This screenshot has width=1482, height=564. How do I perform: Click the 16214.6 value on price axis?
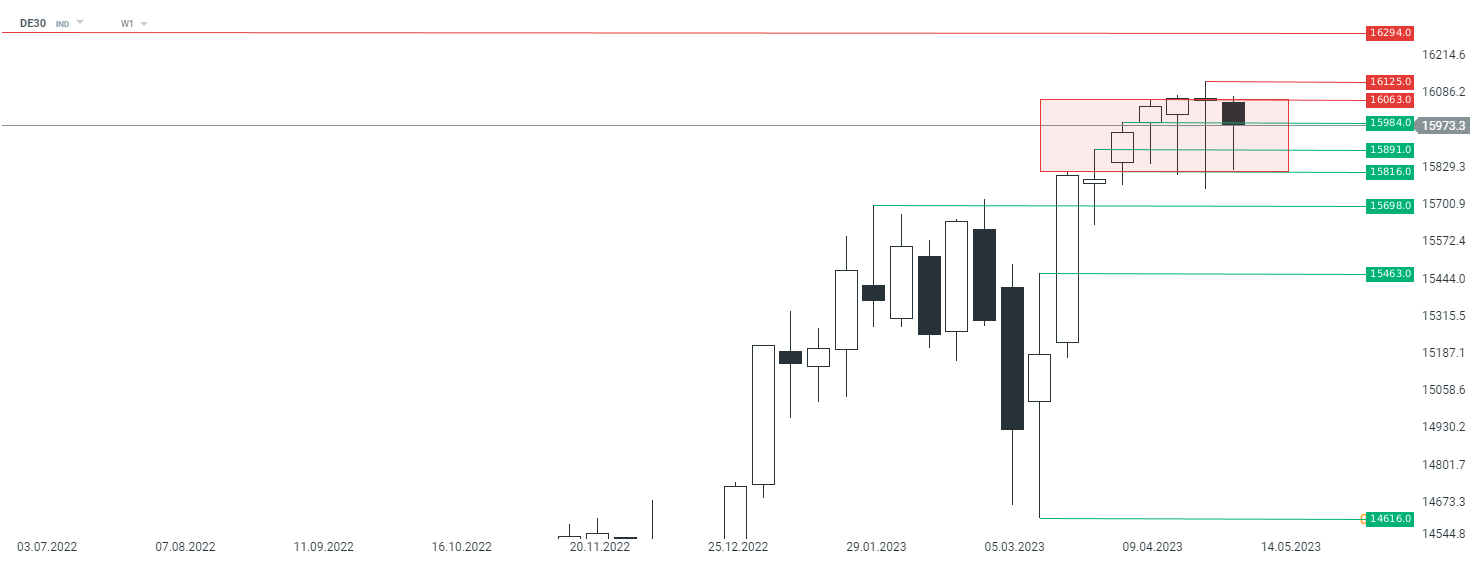tap(1444, 54)
